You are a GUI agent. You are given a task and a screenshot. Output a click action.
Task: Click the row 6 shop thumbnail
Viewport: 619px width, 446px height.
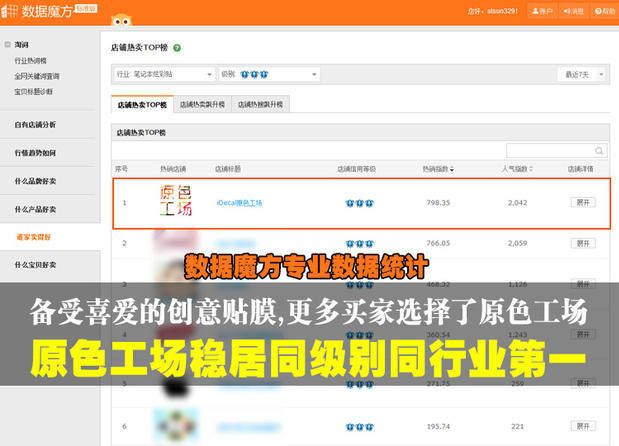176,425
